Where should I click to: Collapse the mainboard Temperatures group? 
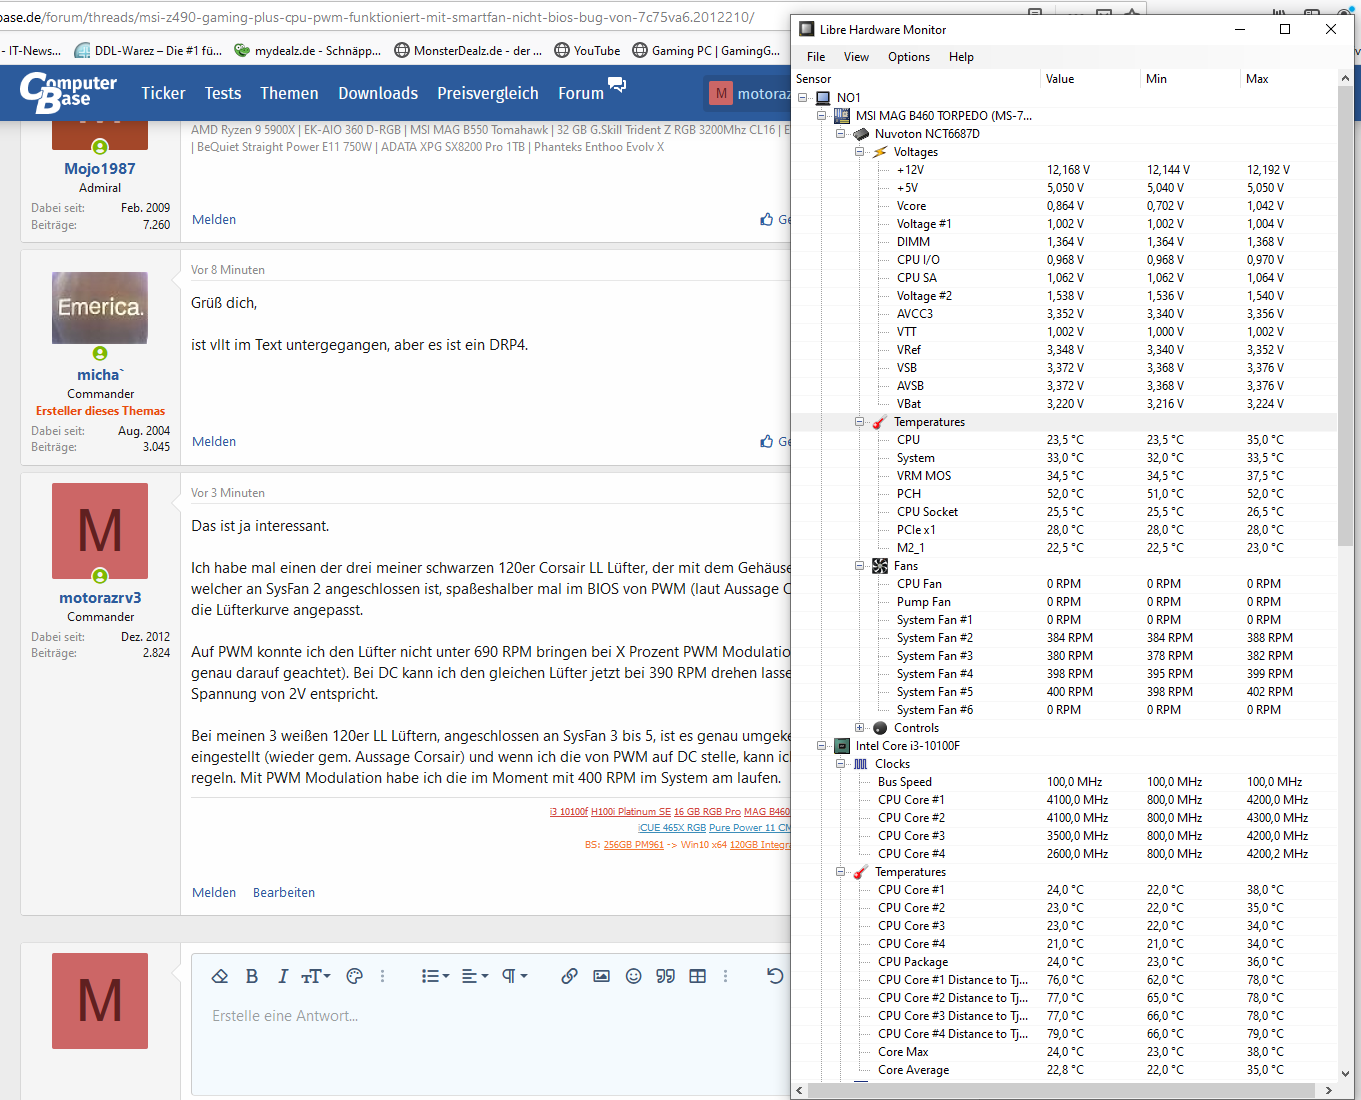click(x=859, y=422)
